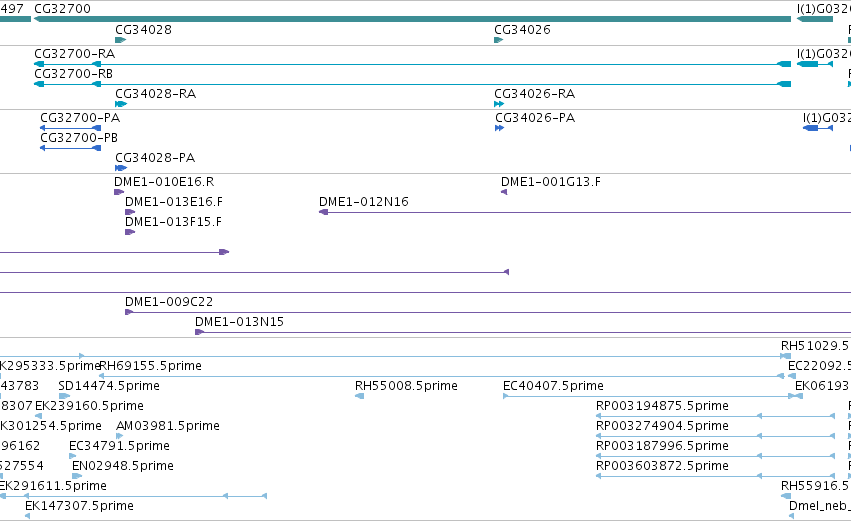Select the CG34028-PA protein glyph
Image resolution: width=851 pixels, height=521 pixels.
pyautogui.click(x=121, y=168)
